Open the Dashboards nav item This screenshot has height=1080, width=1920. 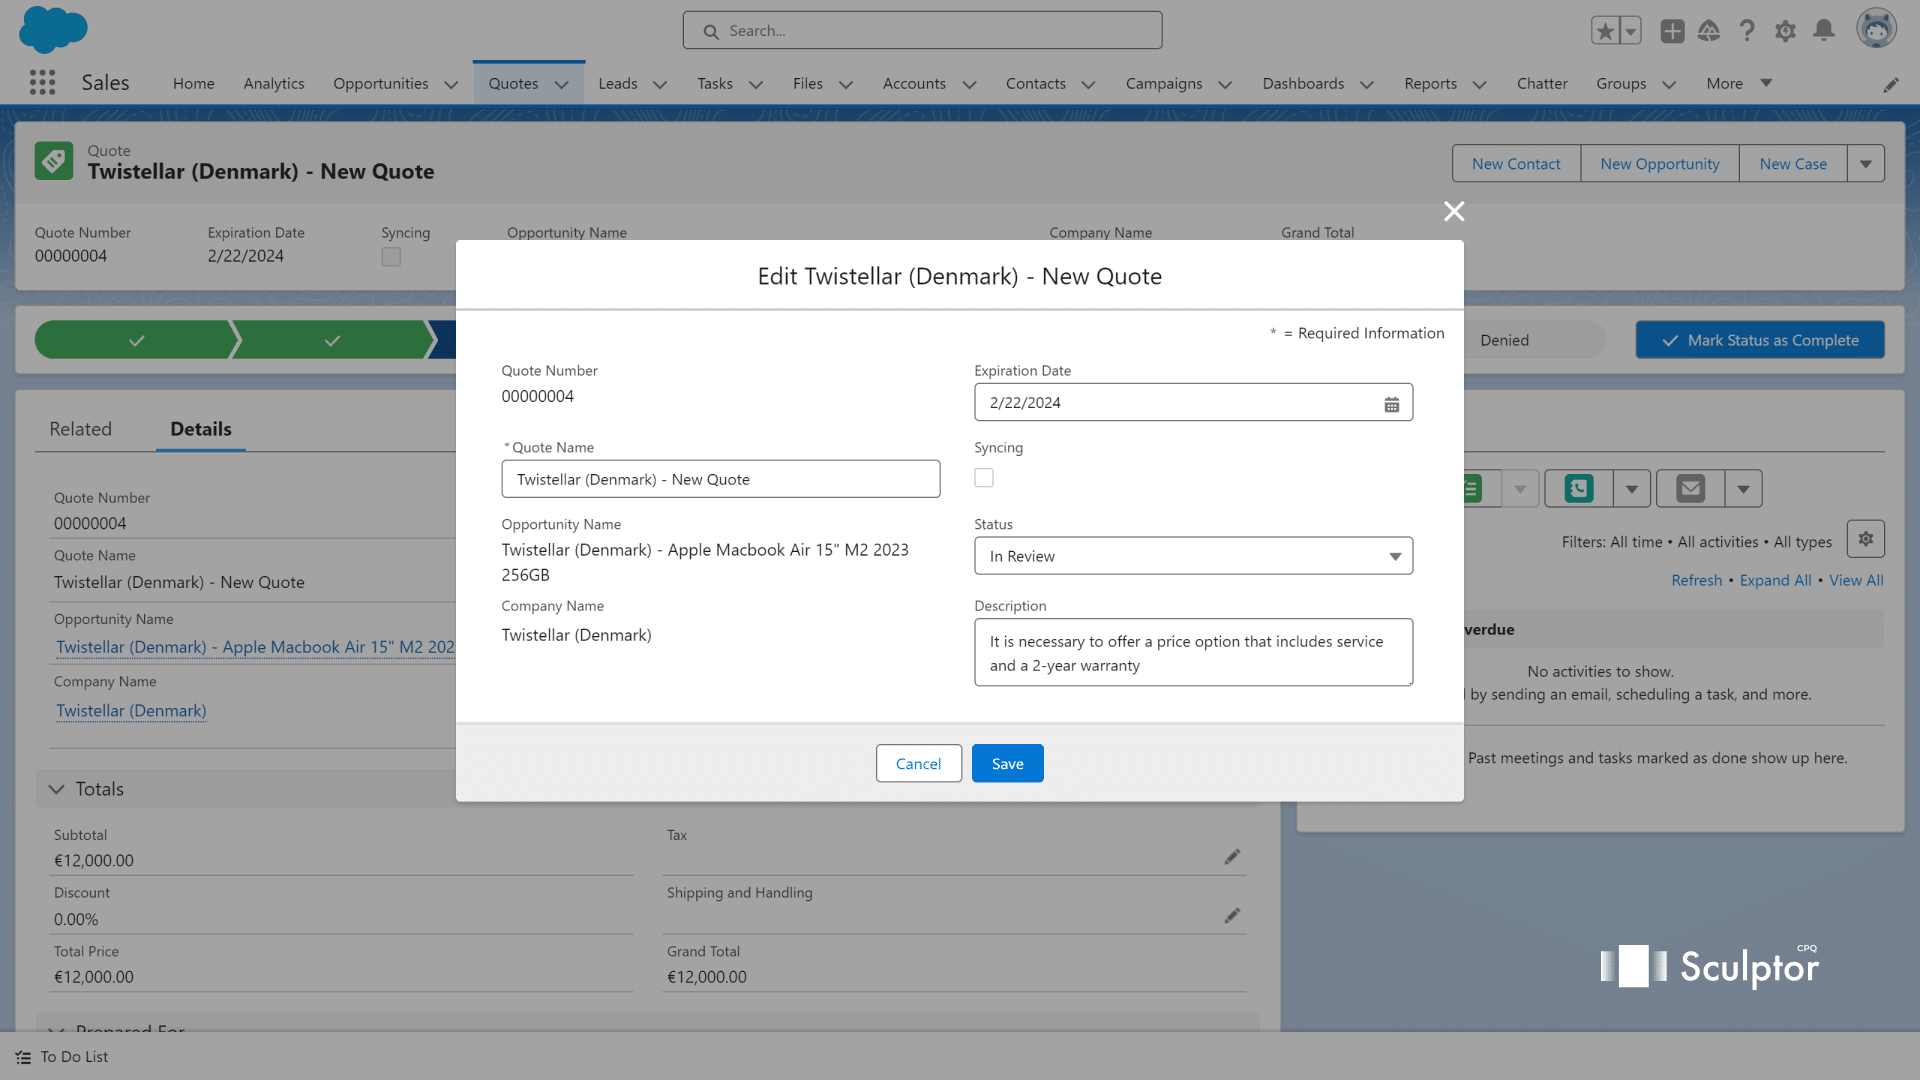[x=1303, y=84]
